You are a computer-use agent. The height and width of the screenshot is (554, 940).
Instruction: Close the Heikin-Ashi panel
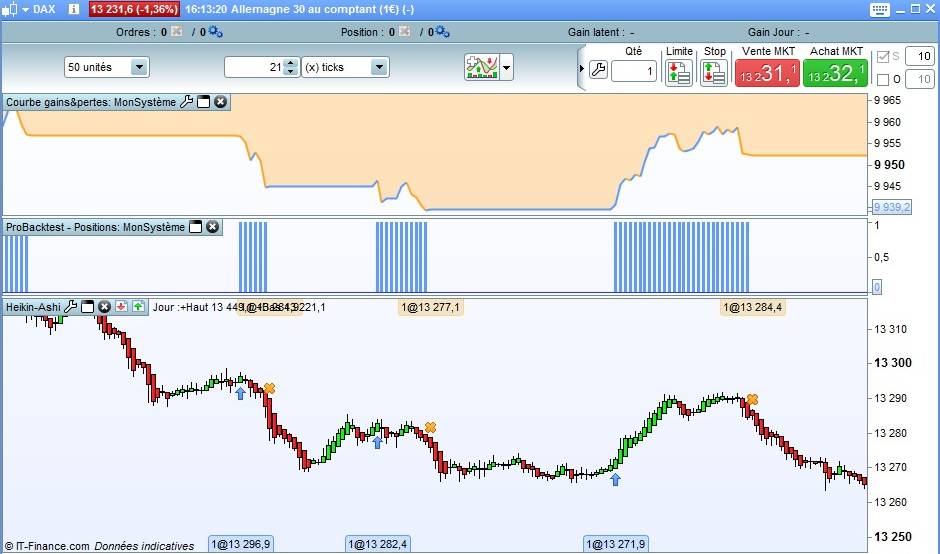104,307
